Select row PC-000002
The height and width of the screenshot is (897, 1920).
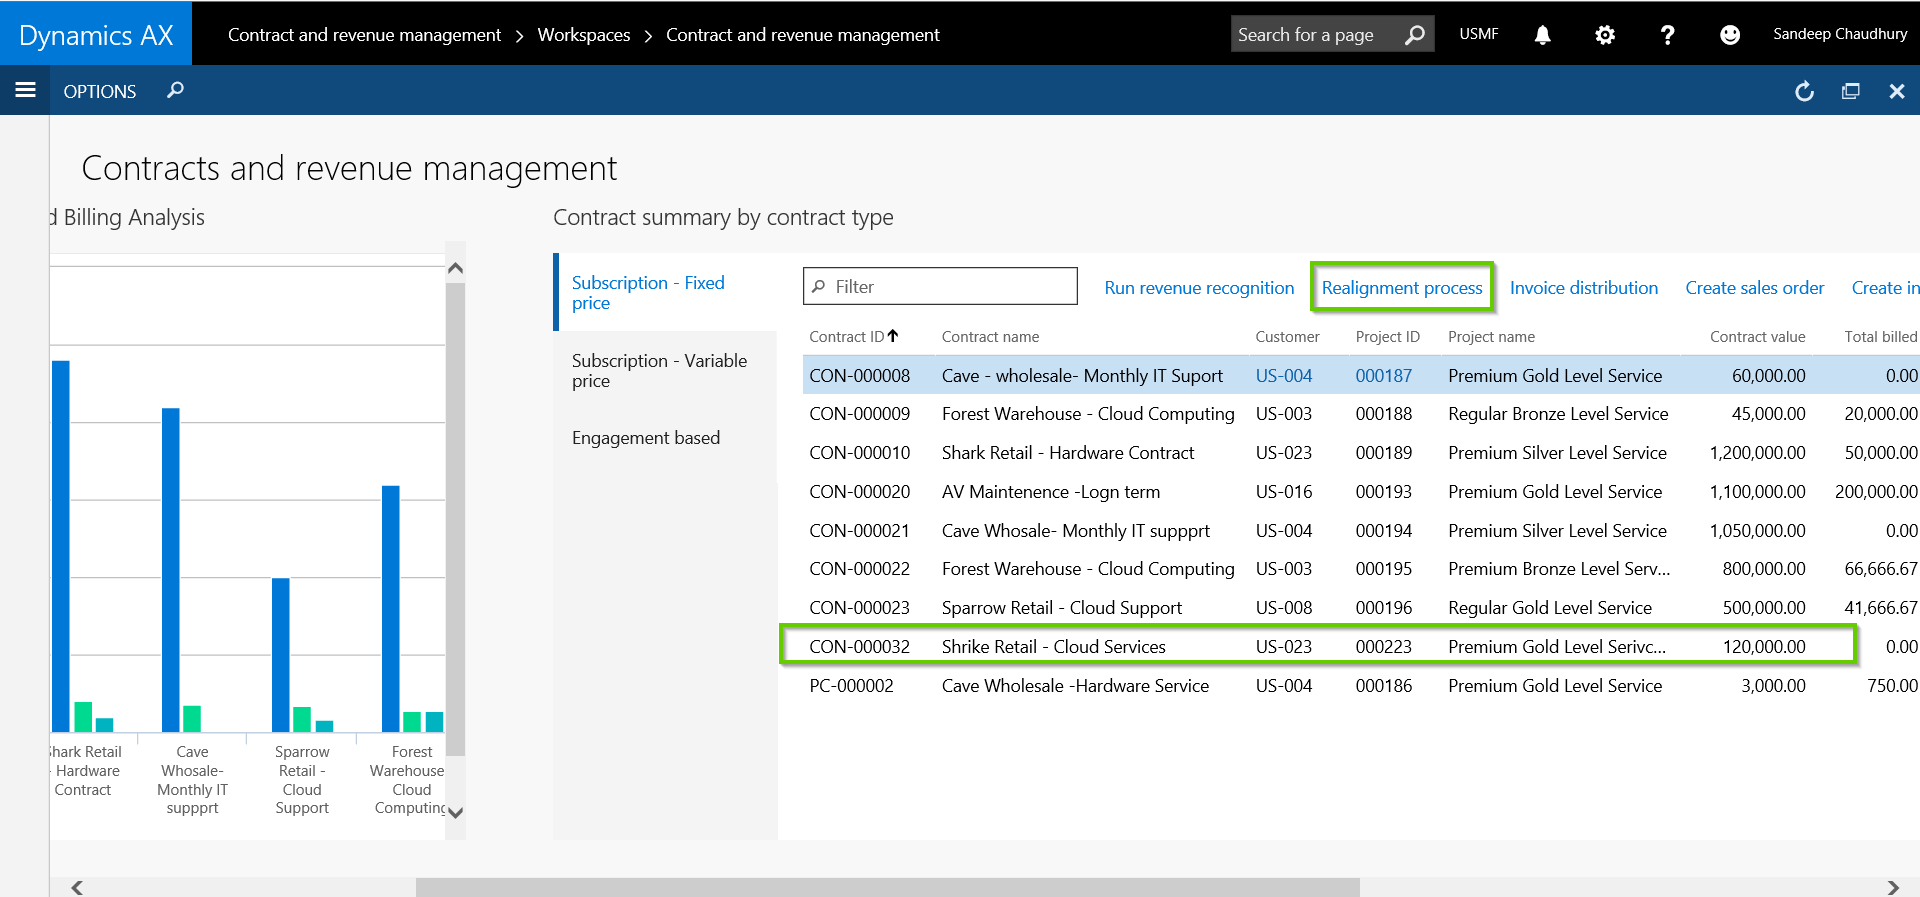coord(1360,686)
